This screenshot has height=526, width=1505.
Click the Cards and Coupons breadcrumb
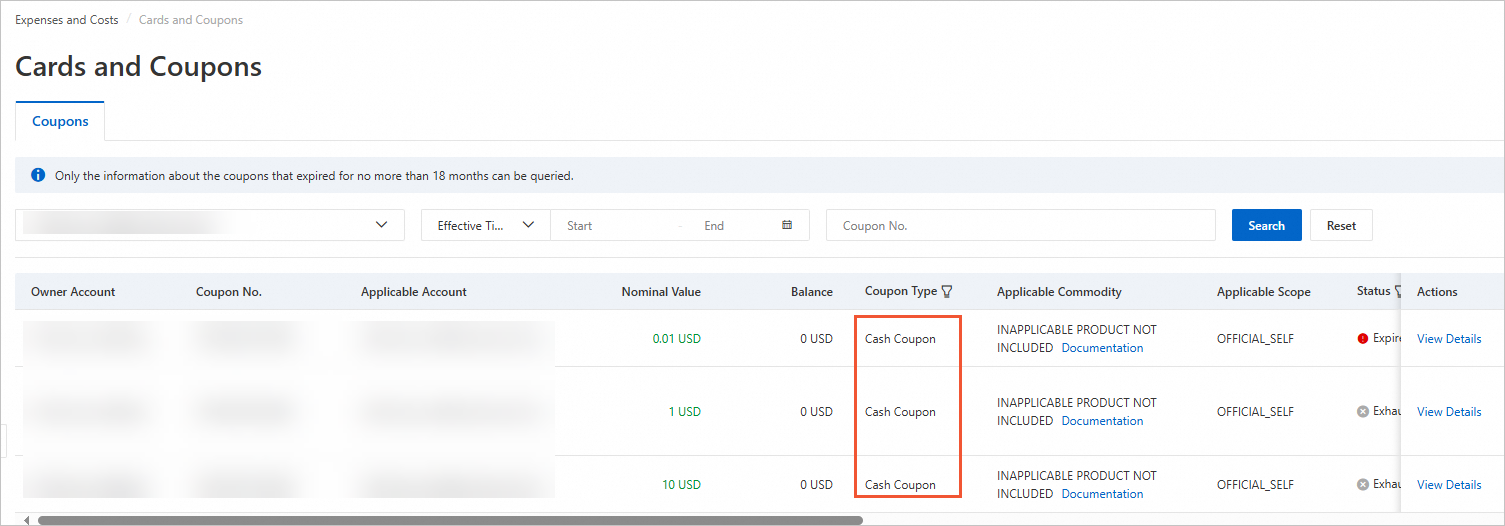(x=190, y=20)
